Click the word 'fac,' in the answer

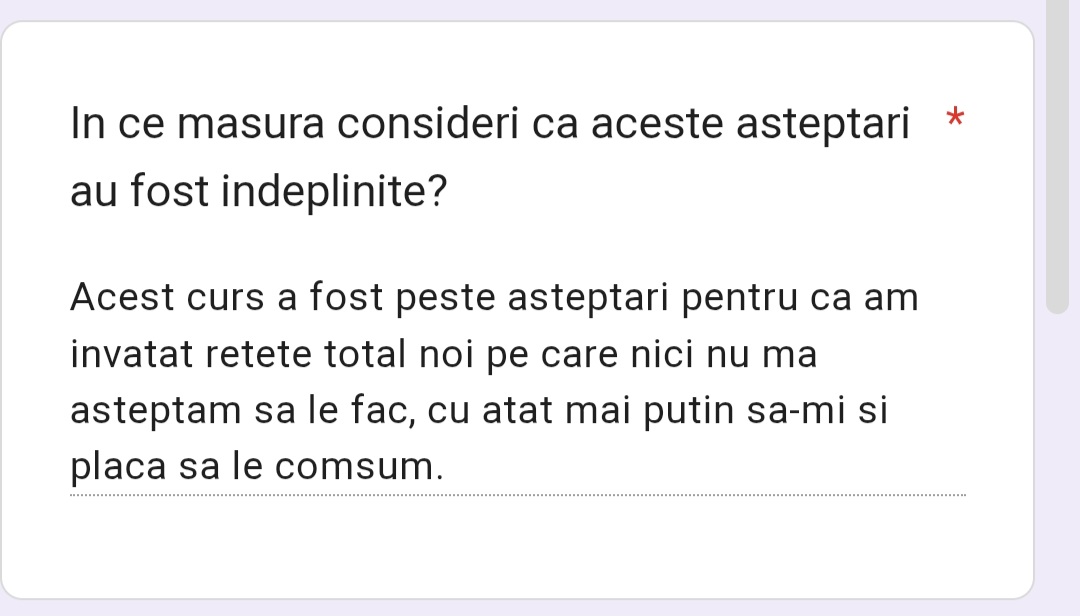pyautogui.click(x=385, y=411)
